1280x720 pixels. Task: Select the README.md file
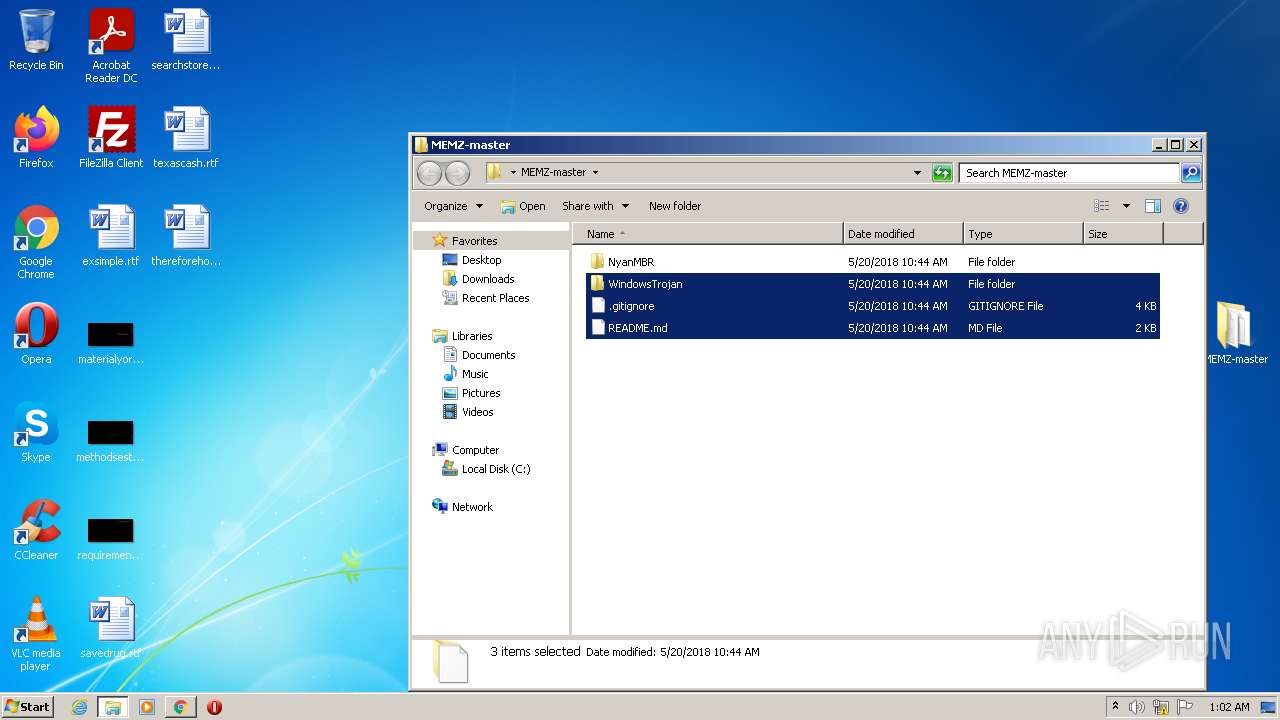872,328
